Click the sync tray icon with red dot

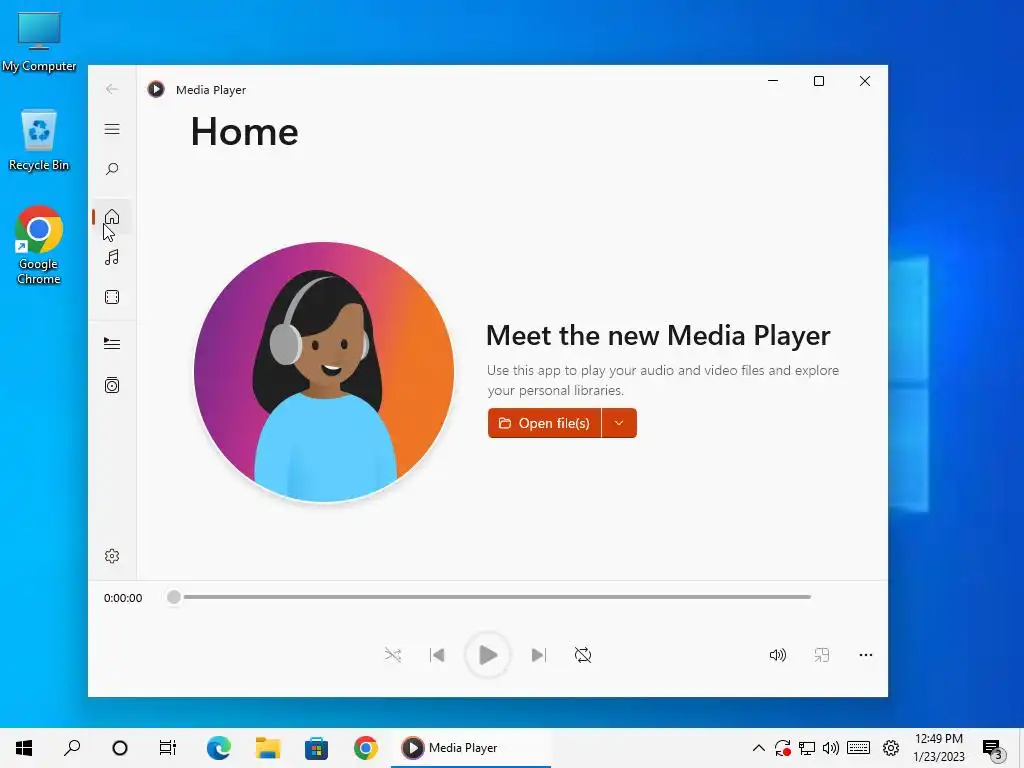[782, 748]
